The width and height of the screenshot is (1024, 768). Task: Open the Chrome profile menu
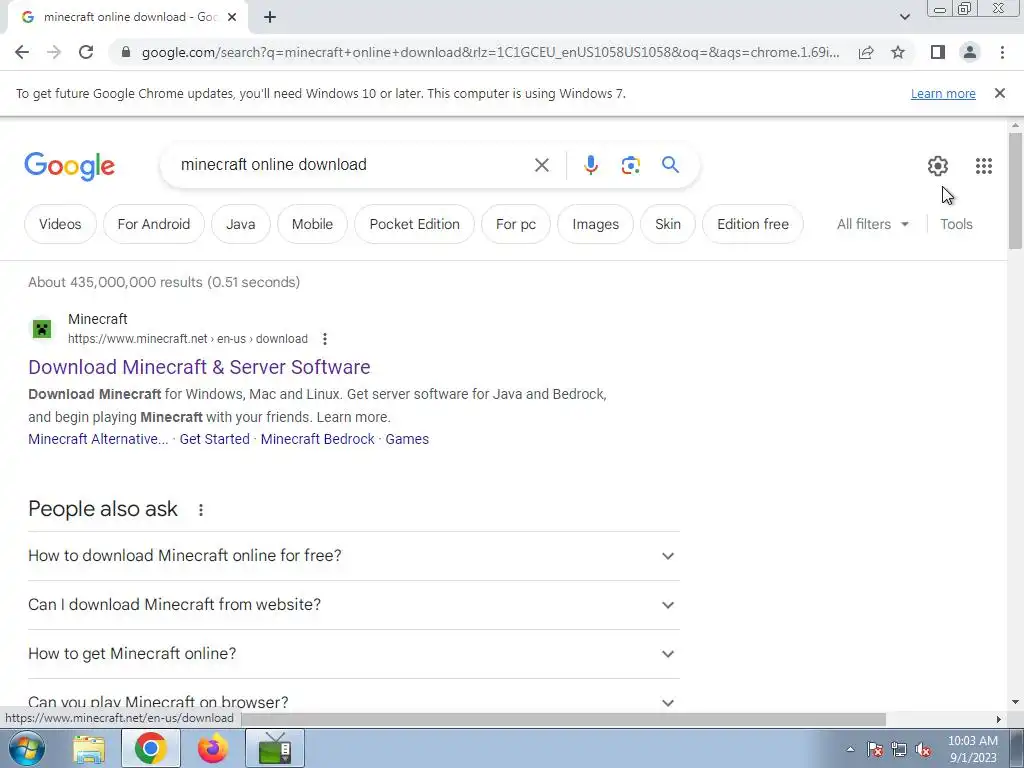[x=970, y=52]
